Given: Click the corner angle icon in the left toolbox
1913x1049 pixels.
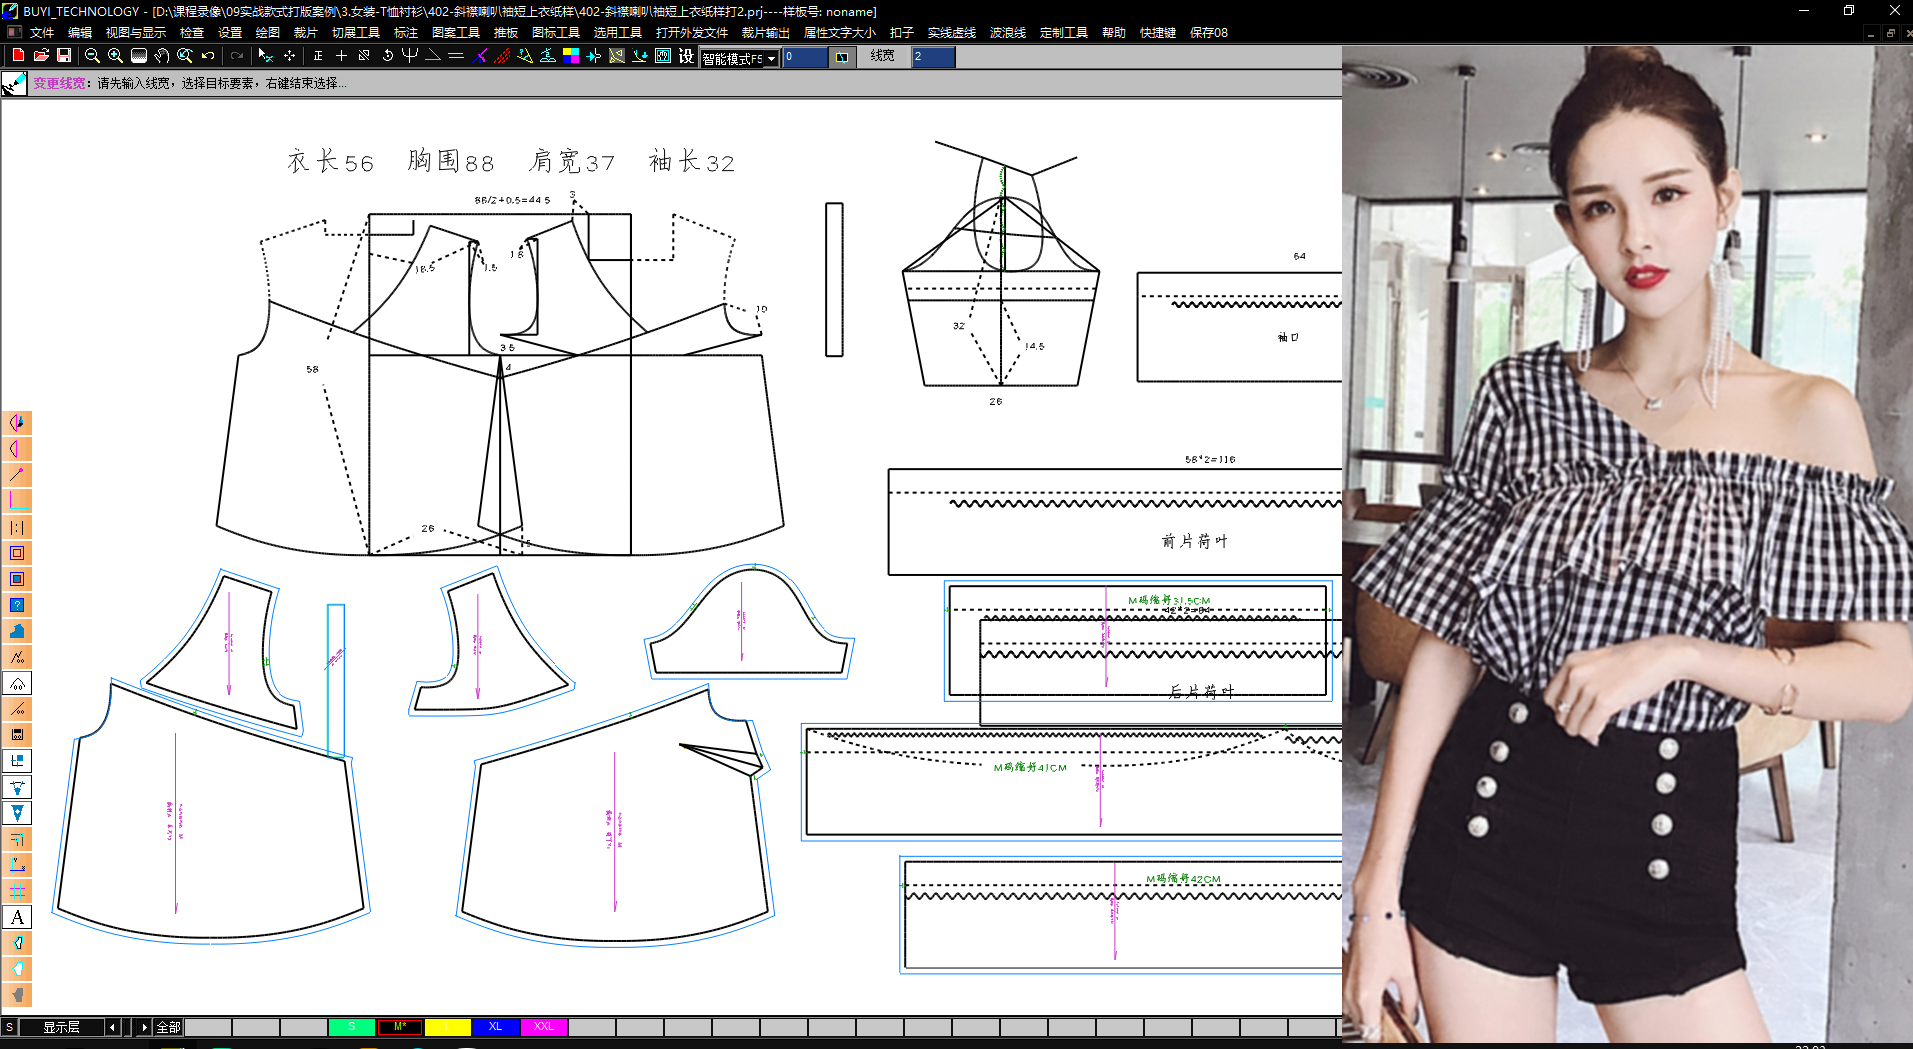Looking at the screenshot, I should [x=17, y=501].
